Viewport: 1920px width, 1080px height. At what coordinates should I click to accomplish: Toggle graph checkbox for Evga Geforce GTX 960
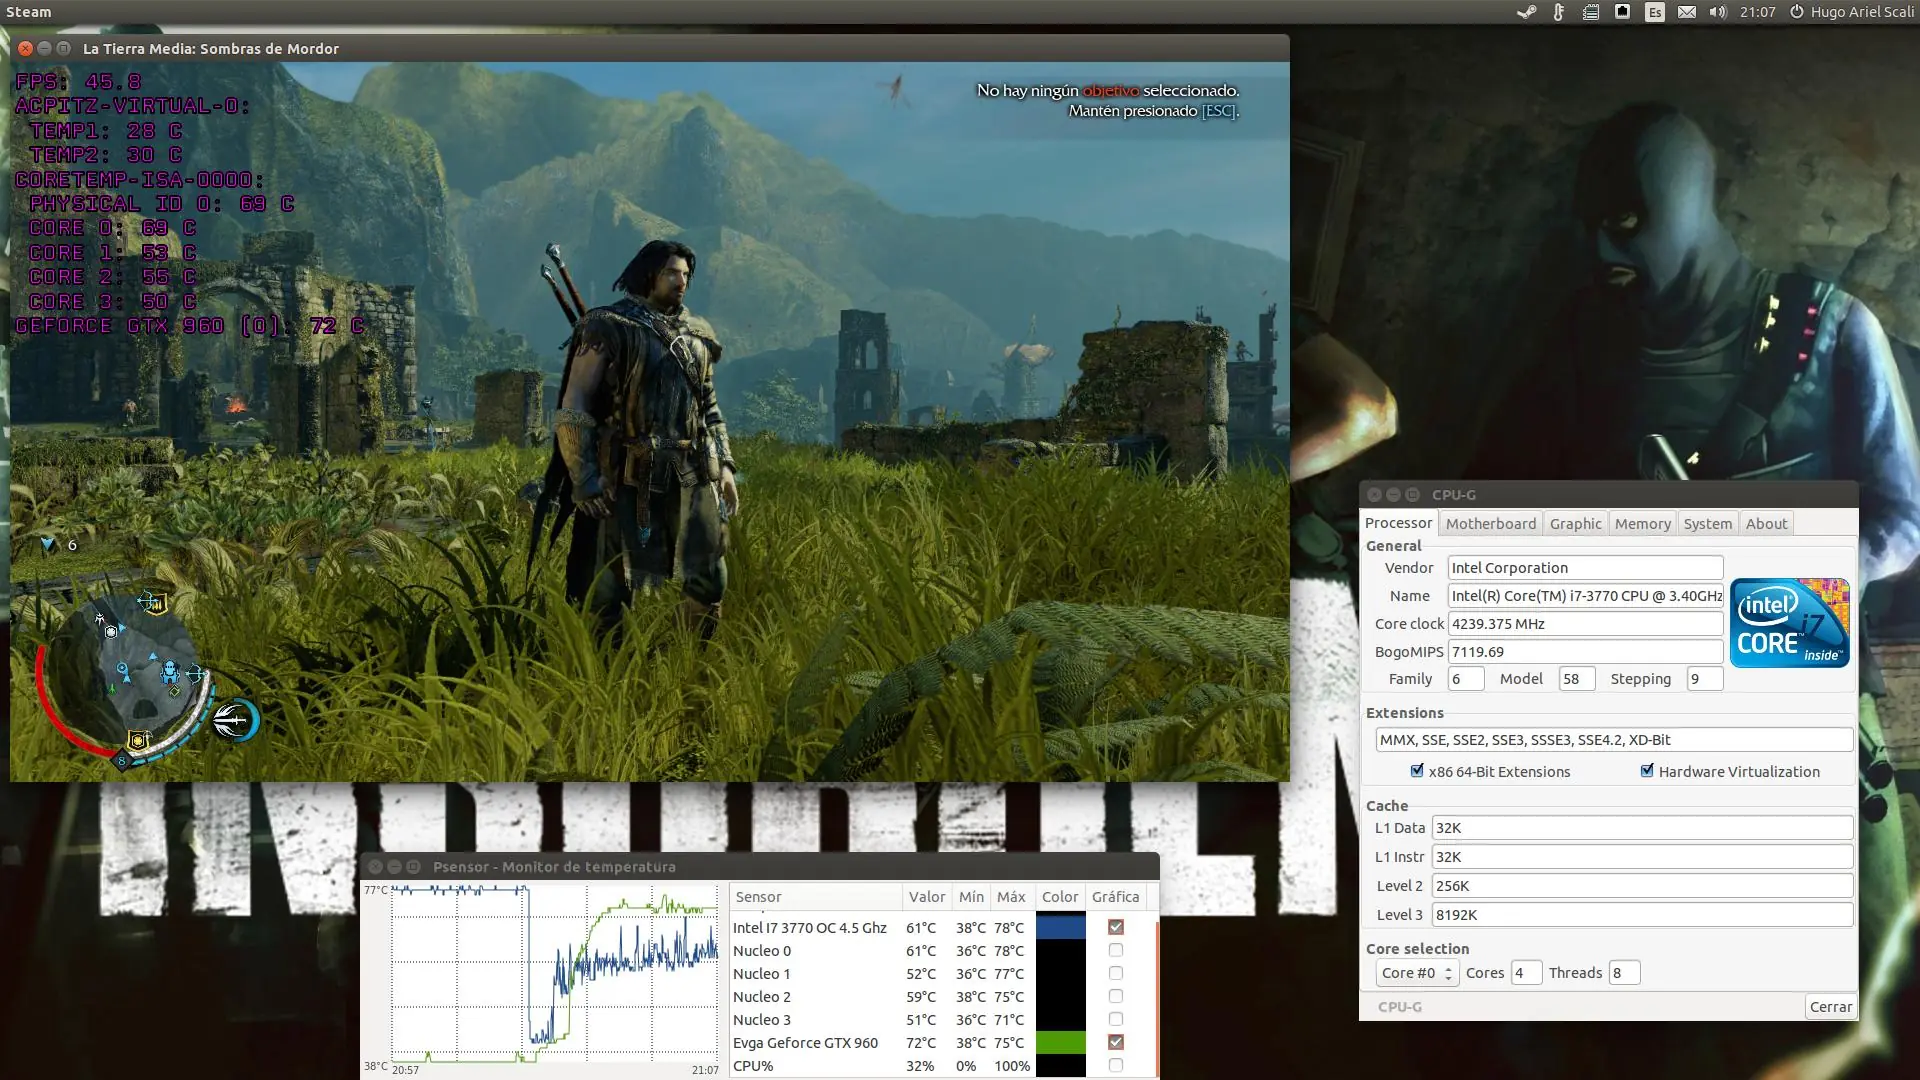(x=1116, y=1042)
